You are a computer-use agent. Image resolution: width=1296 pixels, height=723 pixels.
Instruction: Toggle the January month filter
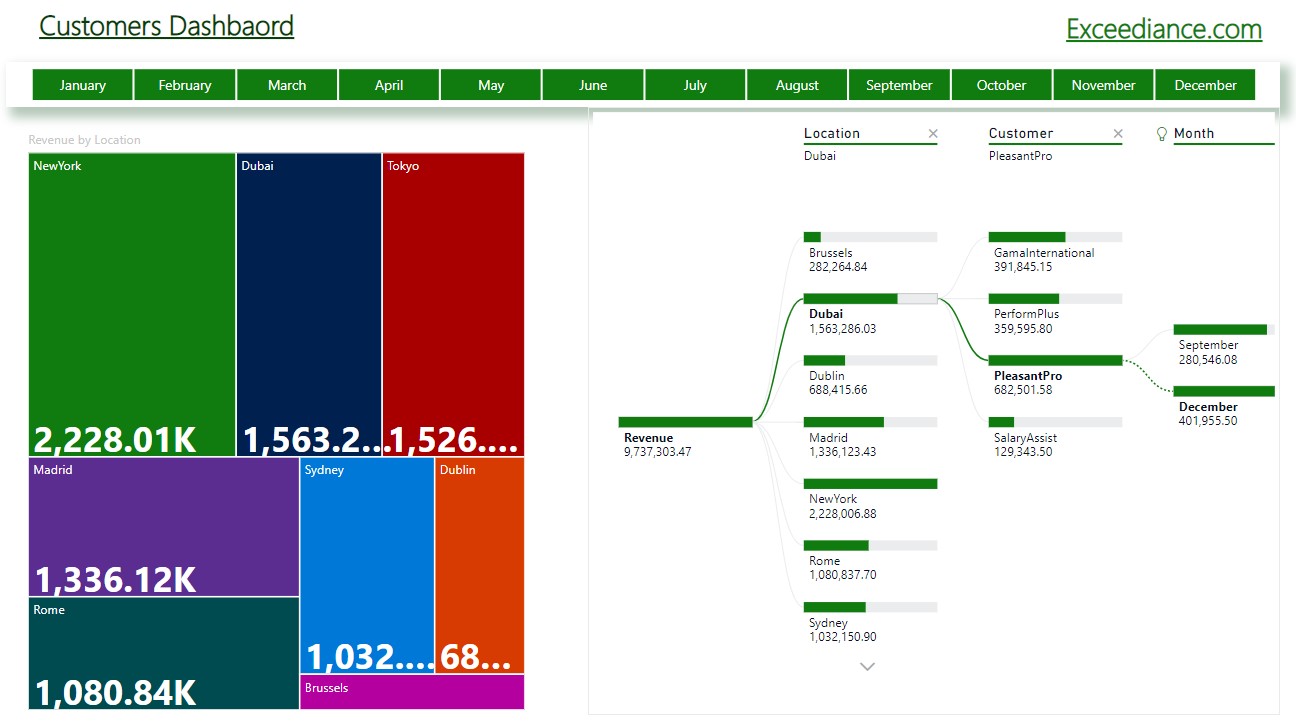tap(82, 84)
